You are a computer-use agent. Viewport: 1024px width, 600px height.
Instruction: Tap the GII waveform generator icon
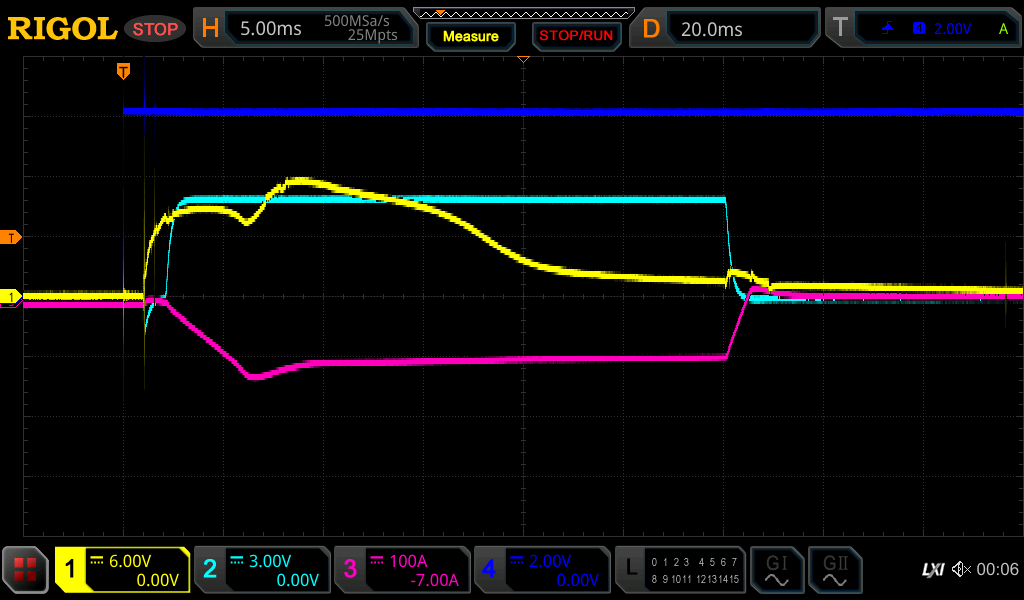834,570
